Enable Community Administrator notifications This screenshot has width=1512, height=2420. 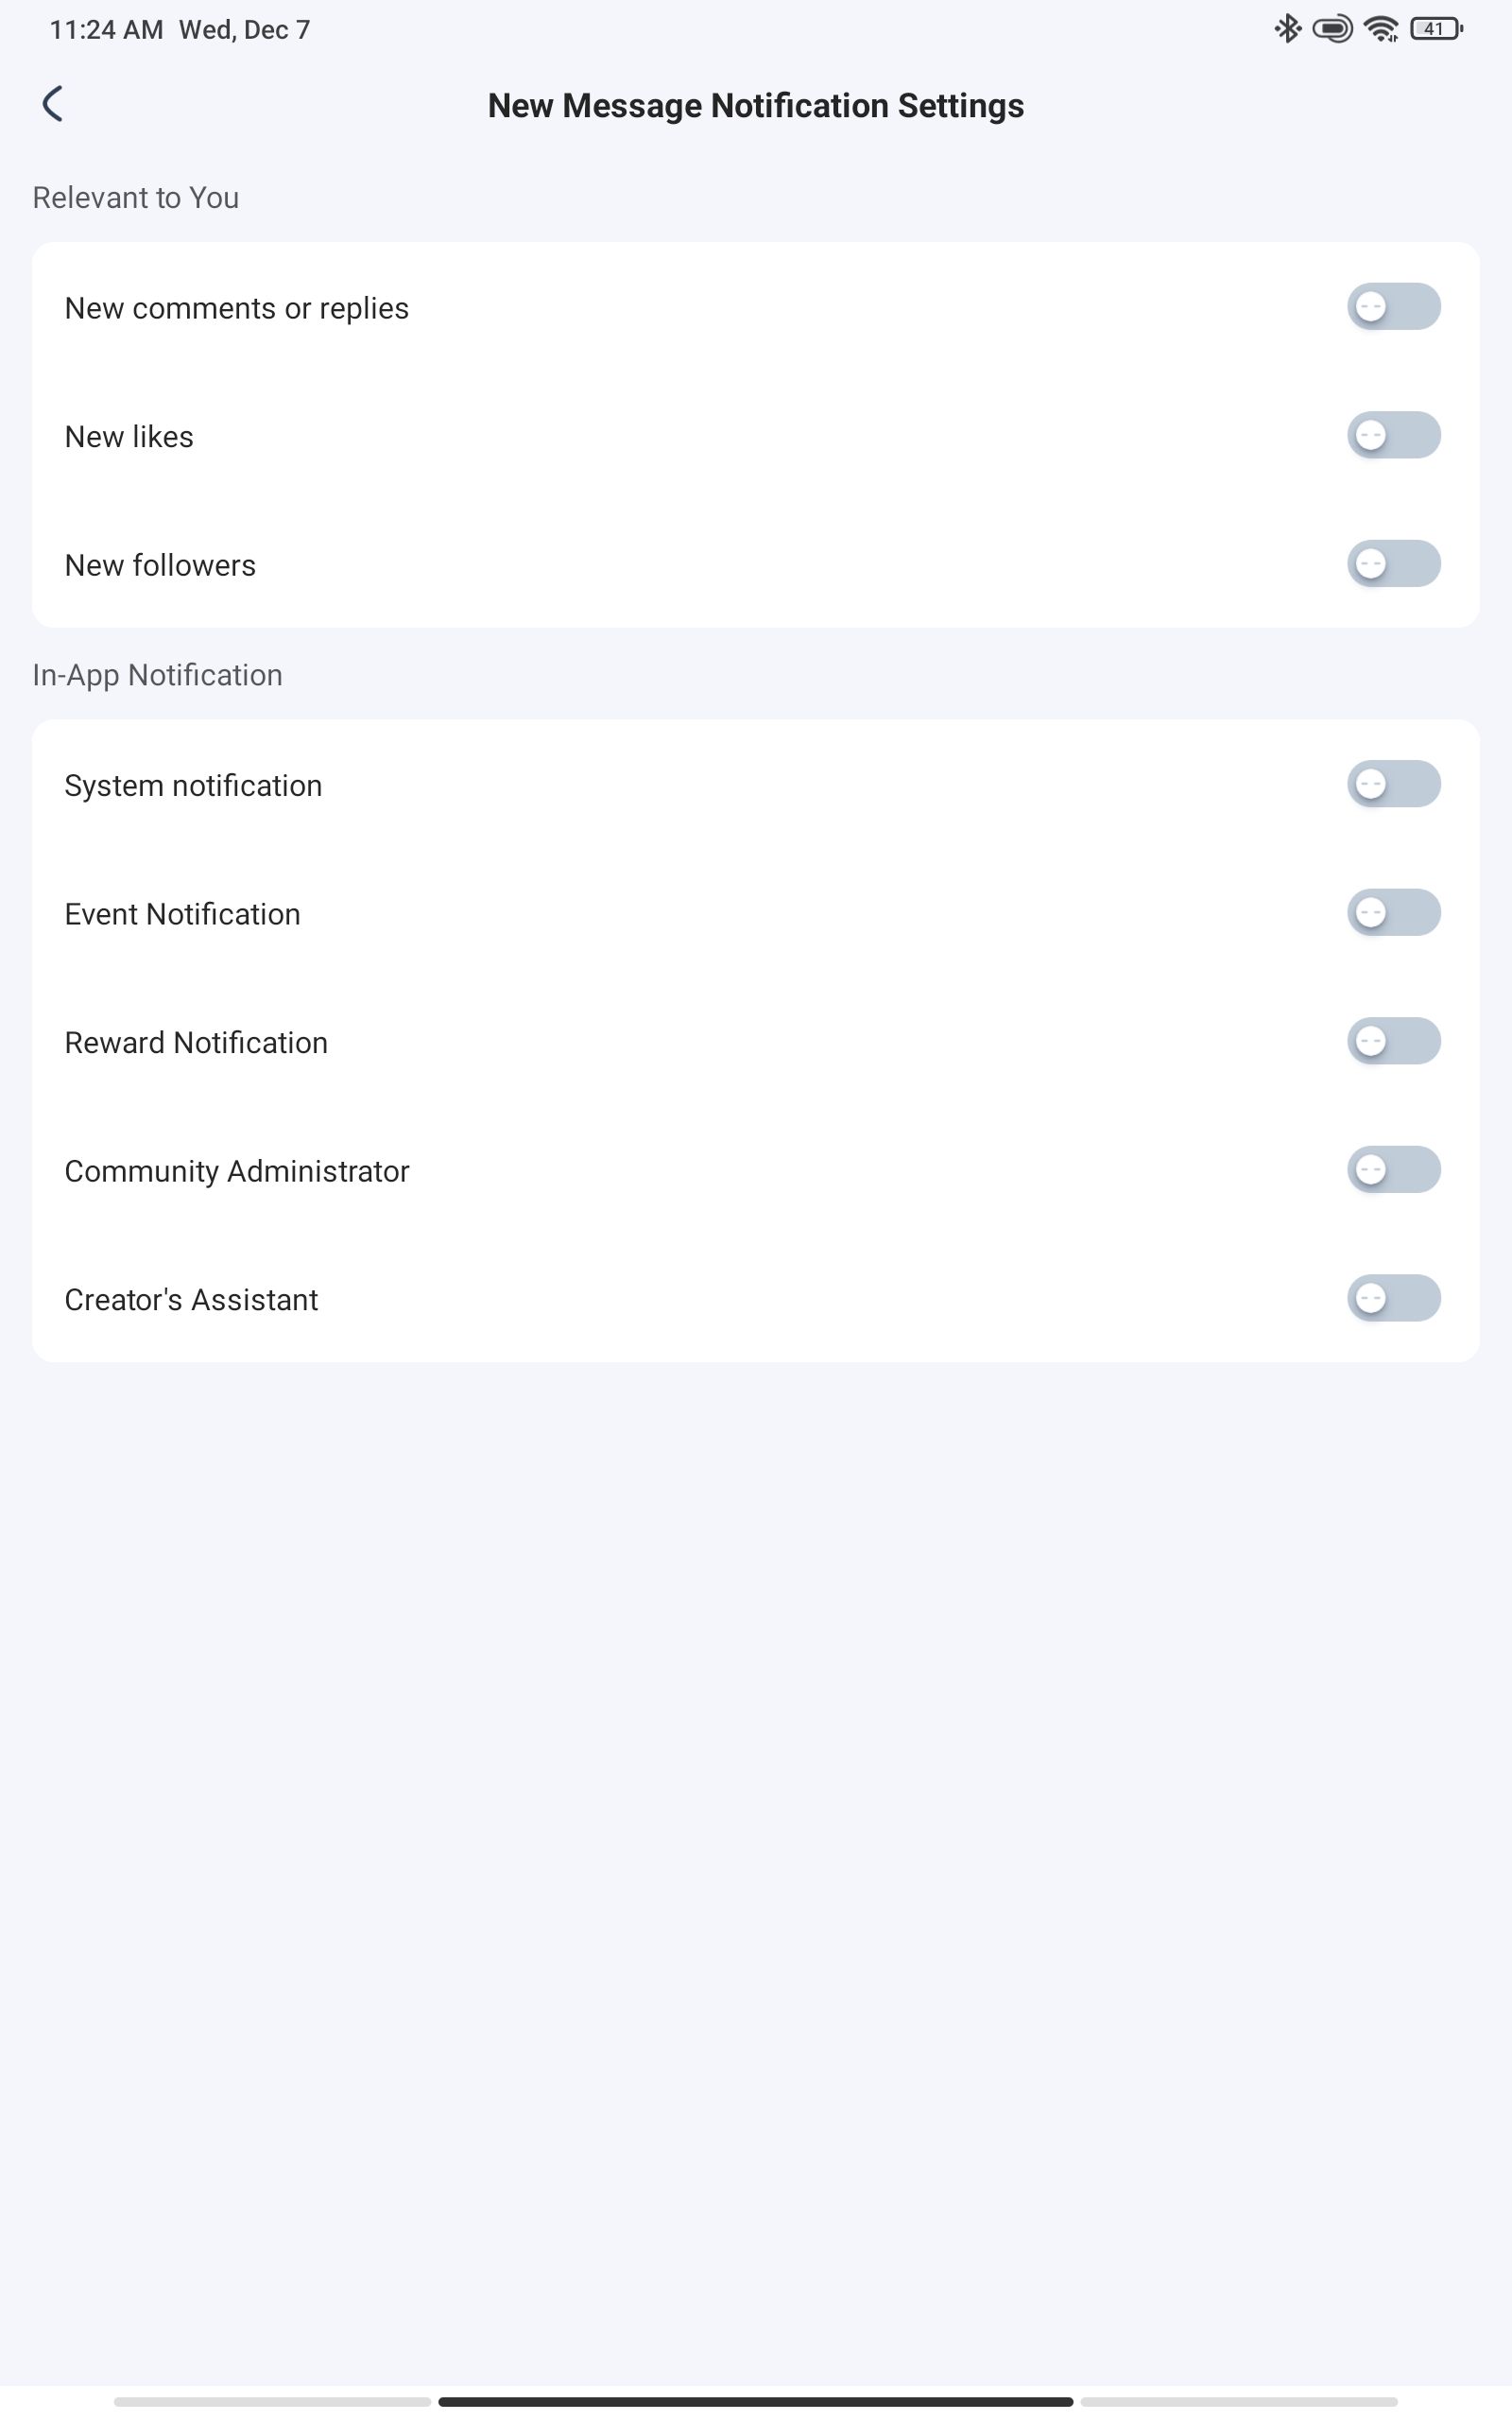[1393, 1170]
